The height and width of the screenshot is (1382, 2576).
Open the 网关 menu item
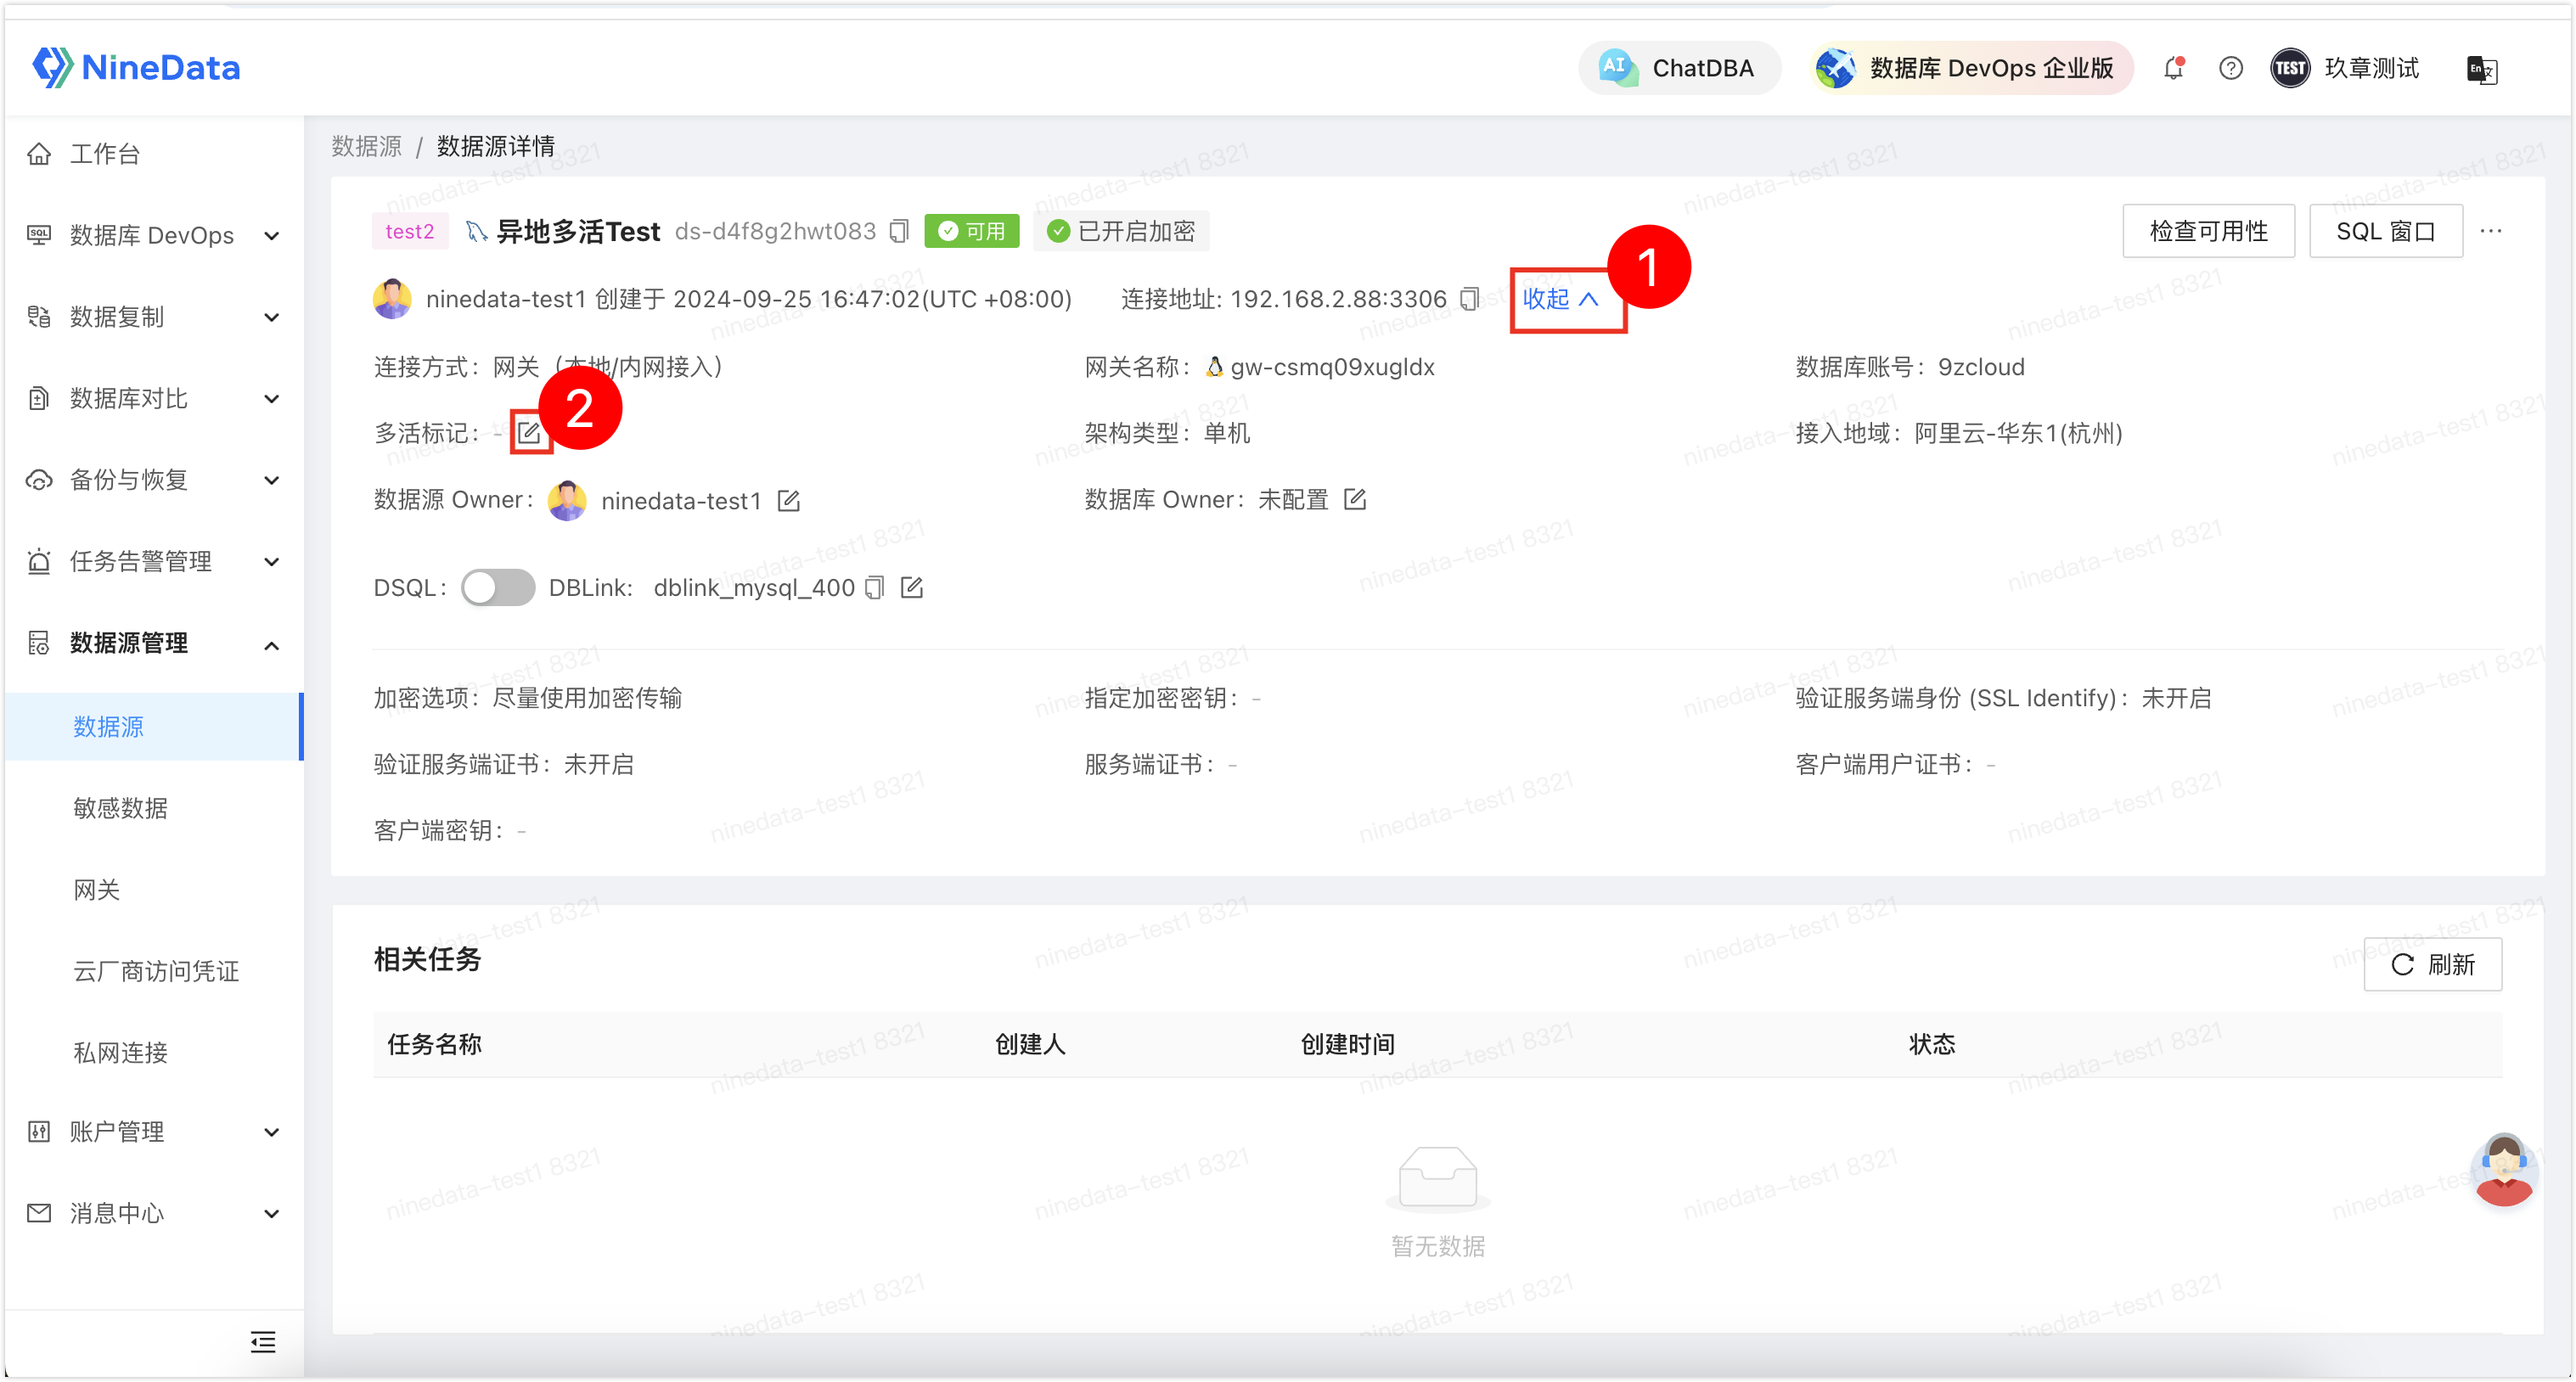[x=97, y=890]
